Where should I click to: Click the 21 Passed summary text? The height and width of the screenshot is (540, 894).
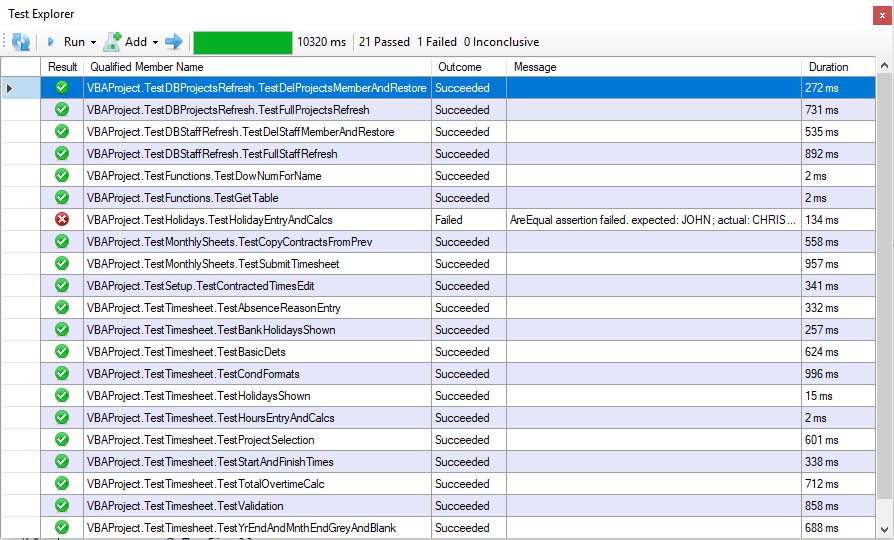click(384, 42)
